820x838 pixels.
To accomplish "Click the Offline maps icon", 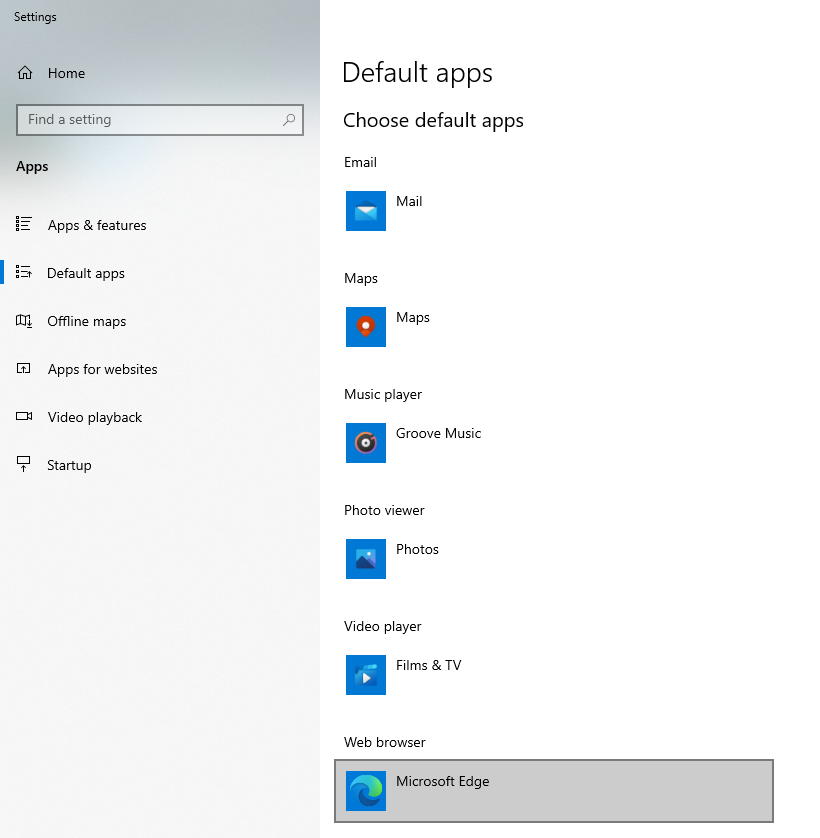I will [24, 321].
